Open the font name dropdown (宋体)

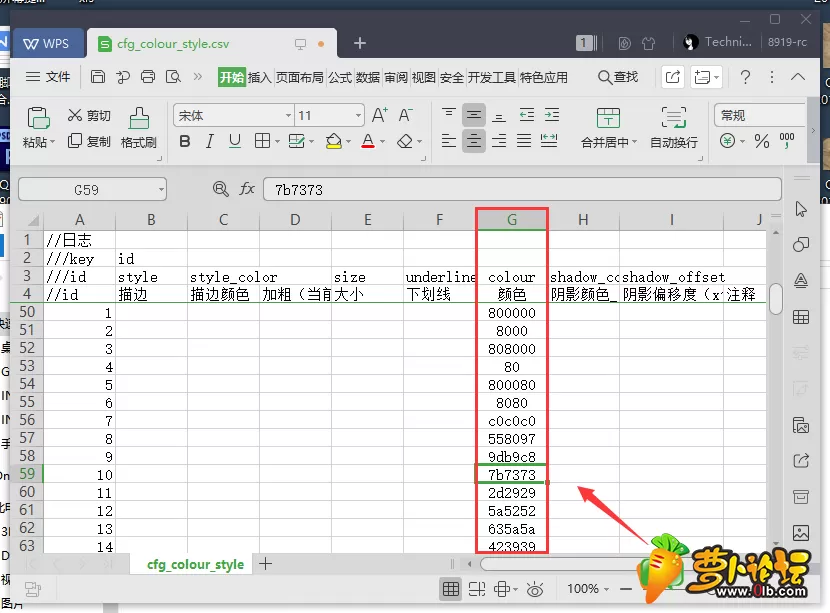pos(288,115)
